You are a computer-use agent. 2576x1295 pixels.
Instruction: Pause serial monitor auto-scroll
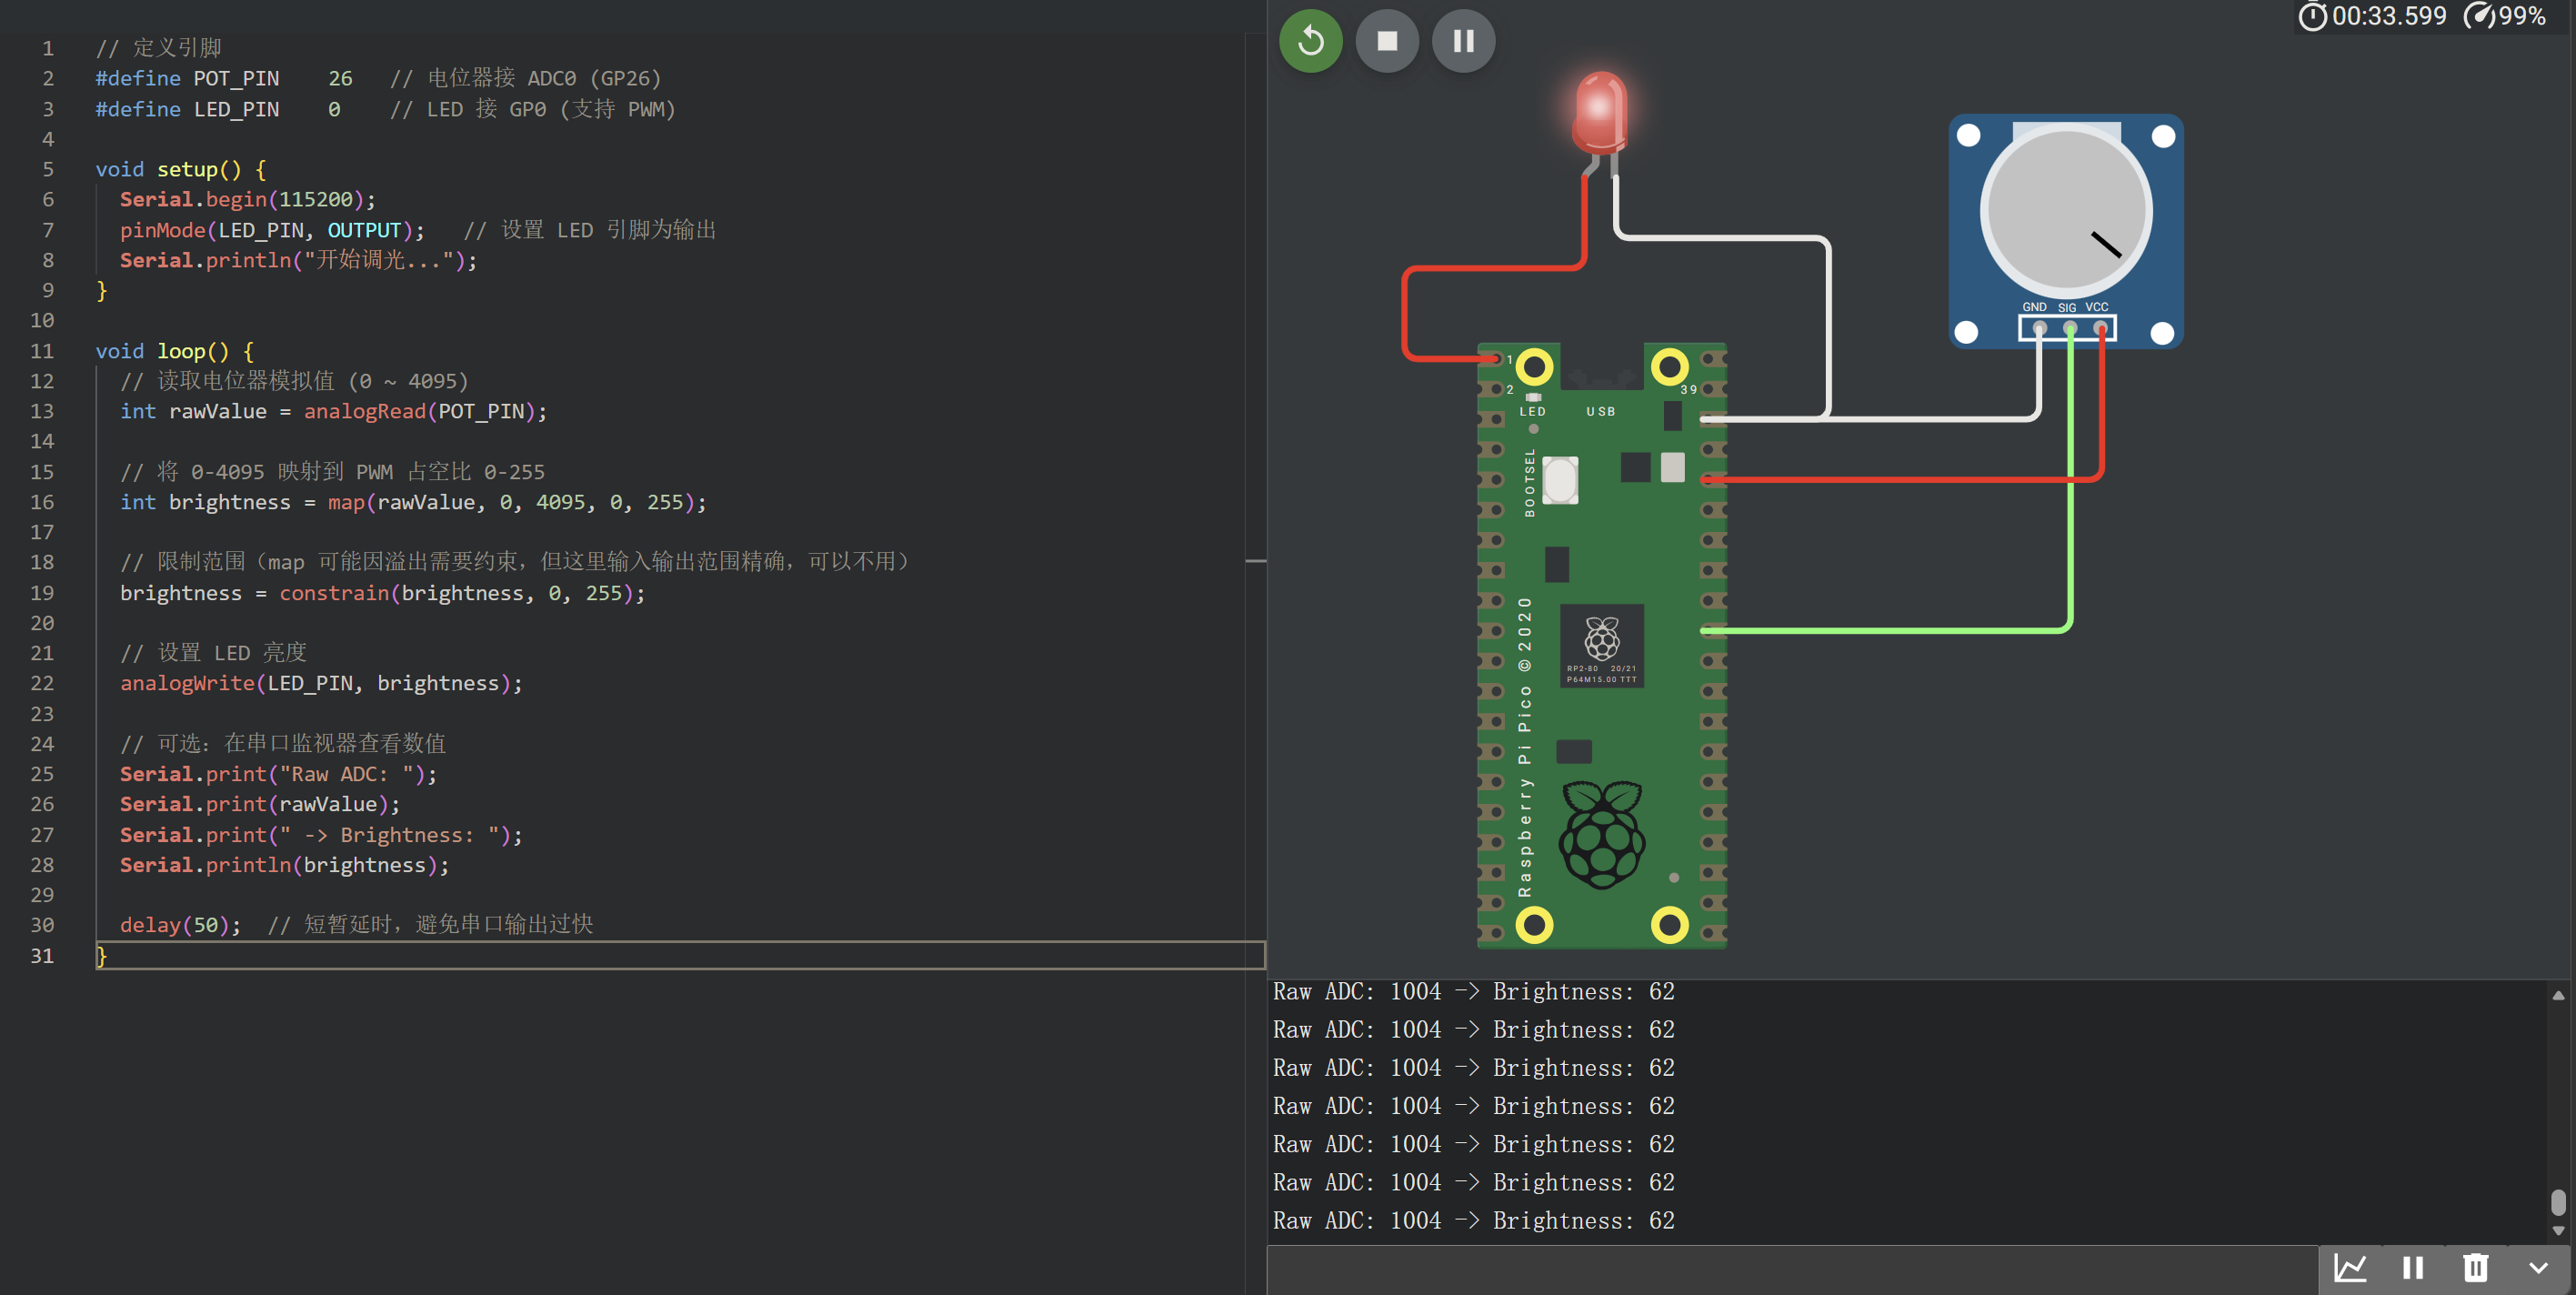[x=2412, y=1268]
